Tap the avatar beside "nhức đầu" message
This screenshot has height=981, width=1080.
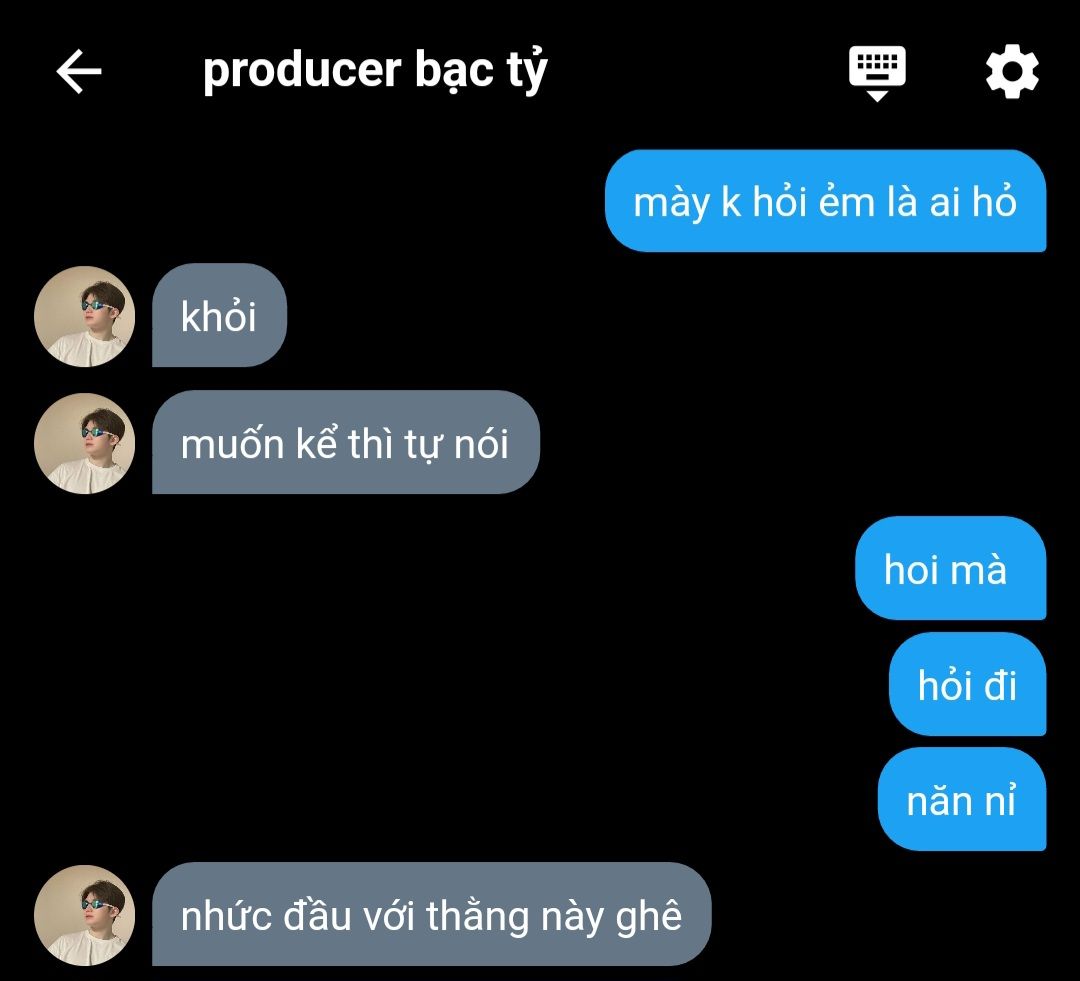[x=85, y=915]
